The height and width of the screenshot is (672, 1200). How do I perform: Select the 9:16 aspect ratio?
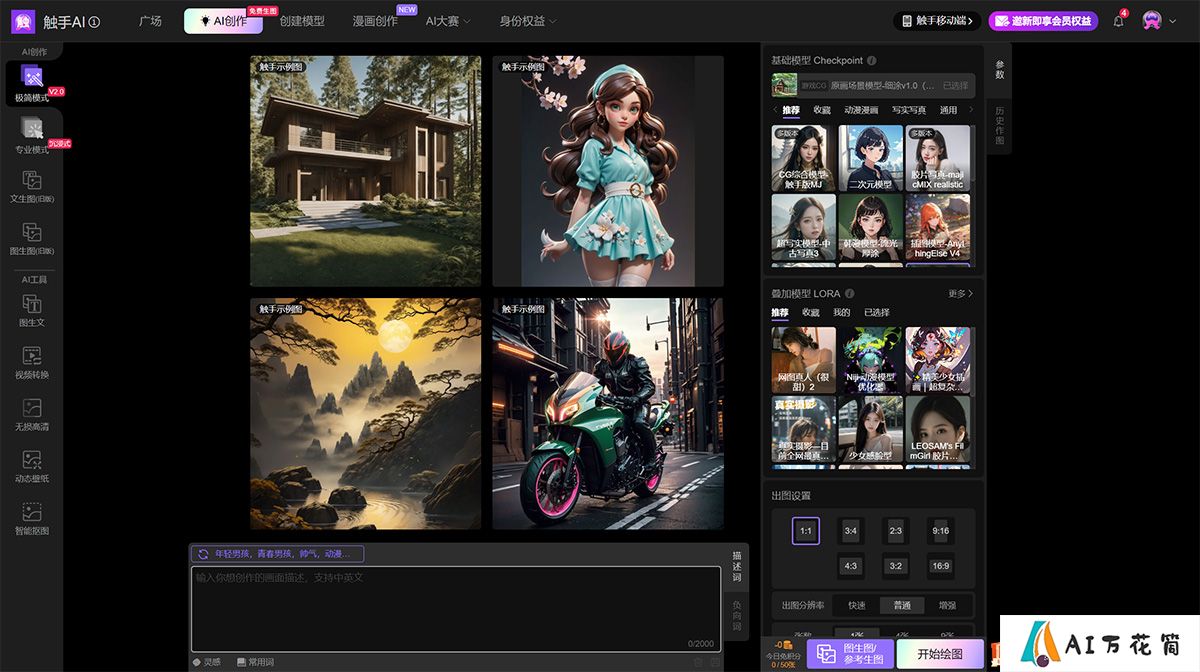940,531
